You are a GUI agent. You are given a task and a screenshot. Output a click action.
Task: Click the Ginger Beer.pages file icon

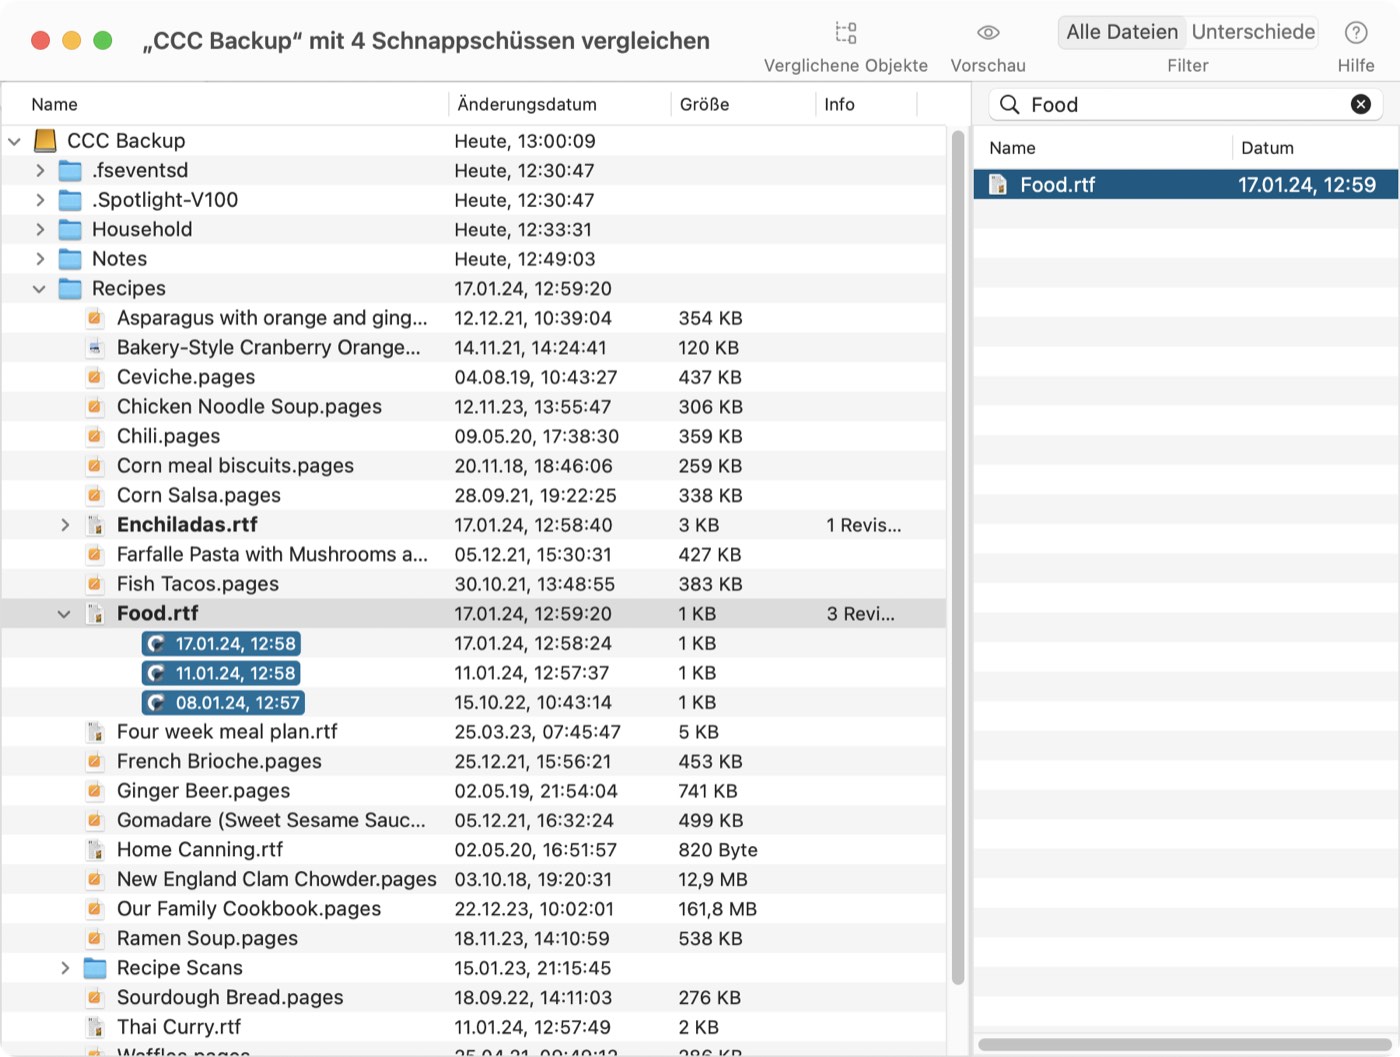pos(95,791)
